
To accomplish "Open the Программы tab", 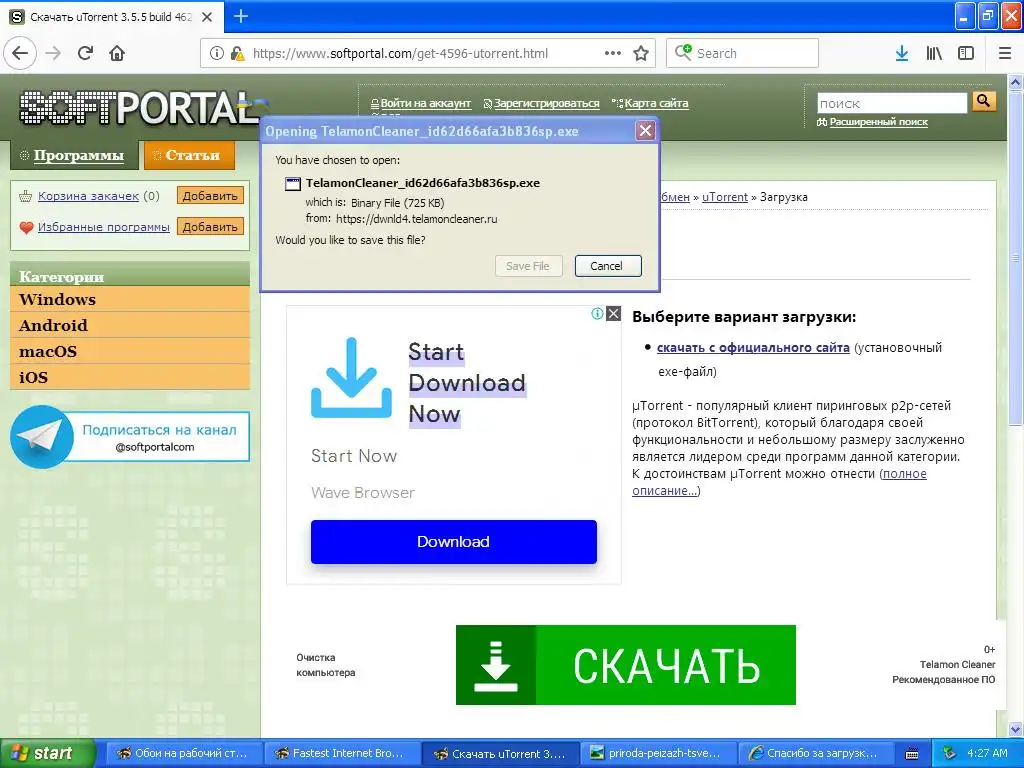I will 74,155.
